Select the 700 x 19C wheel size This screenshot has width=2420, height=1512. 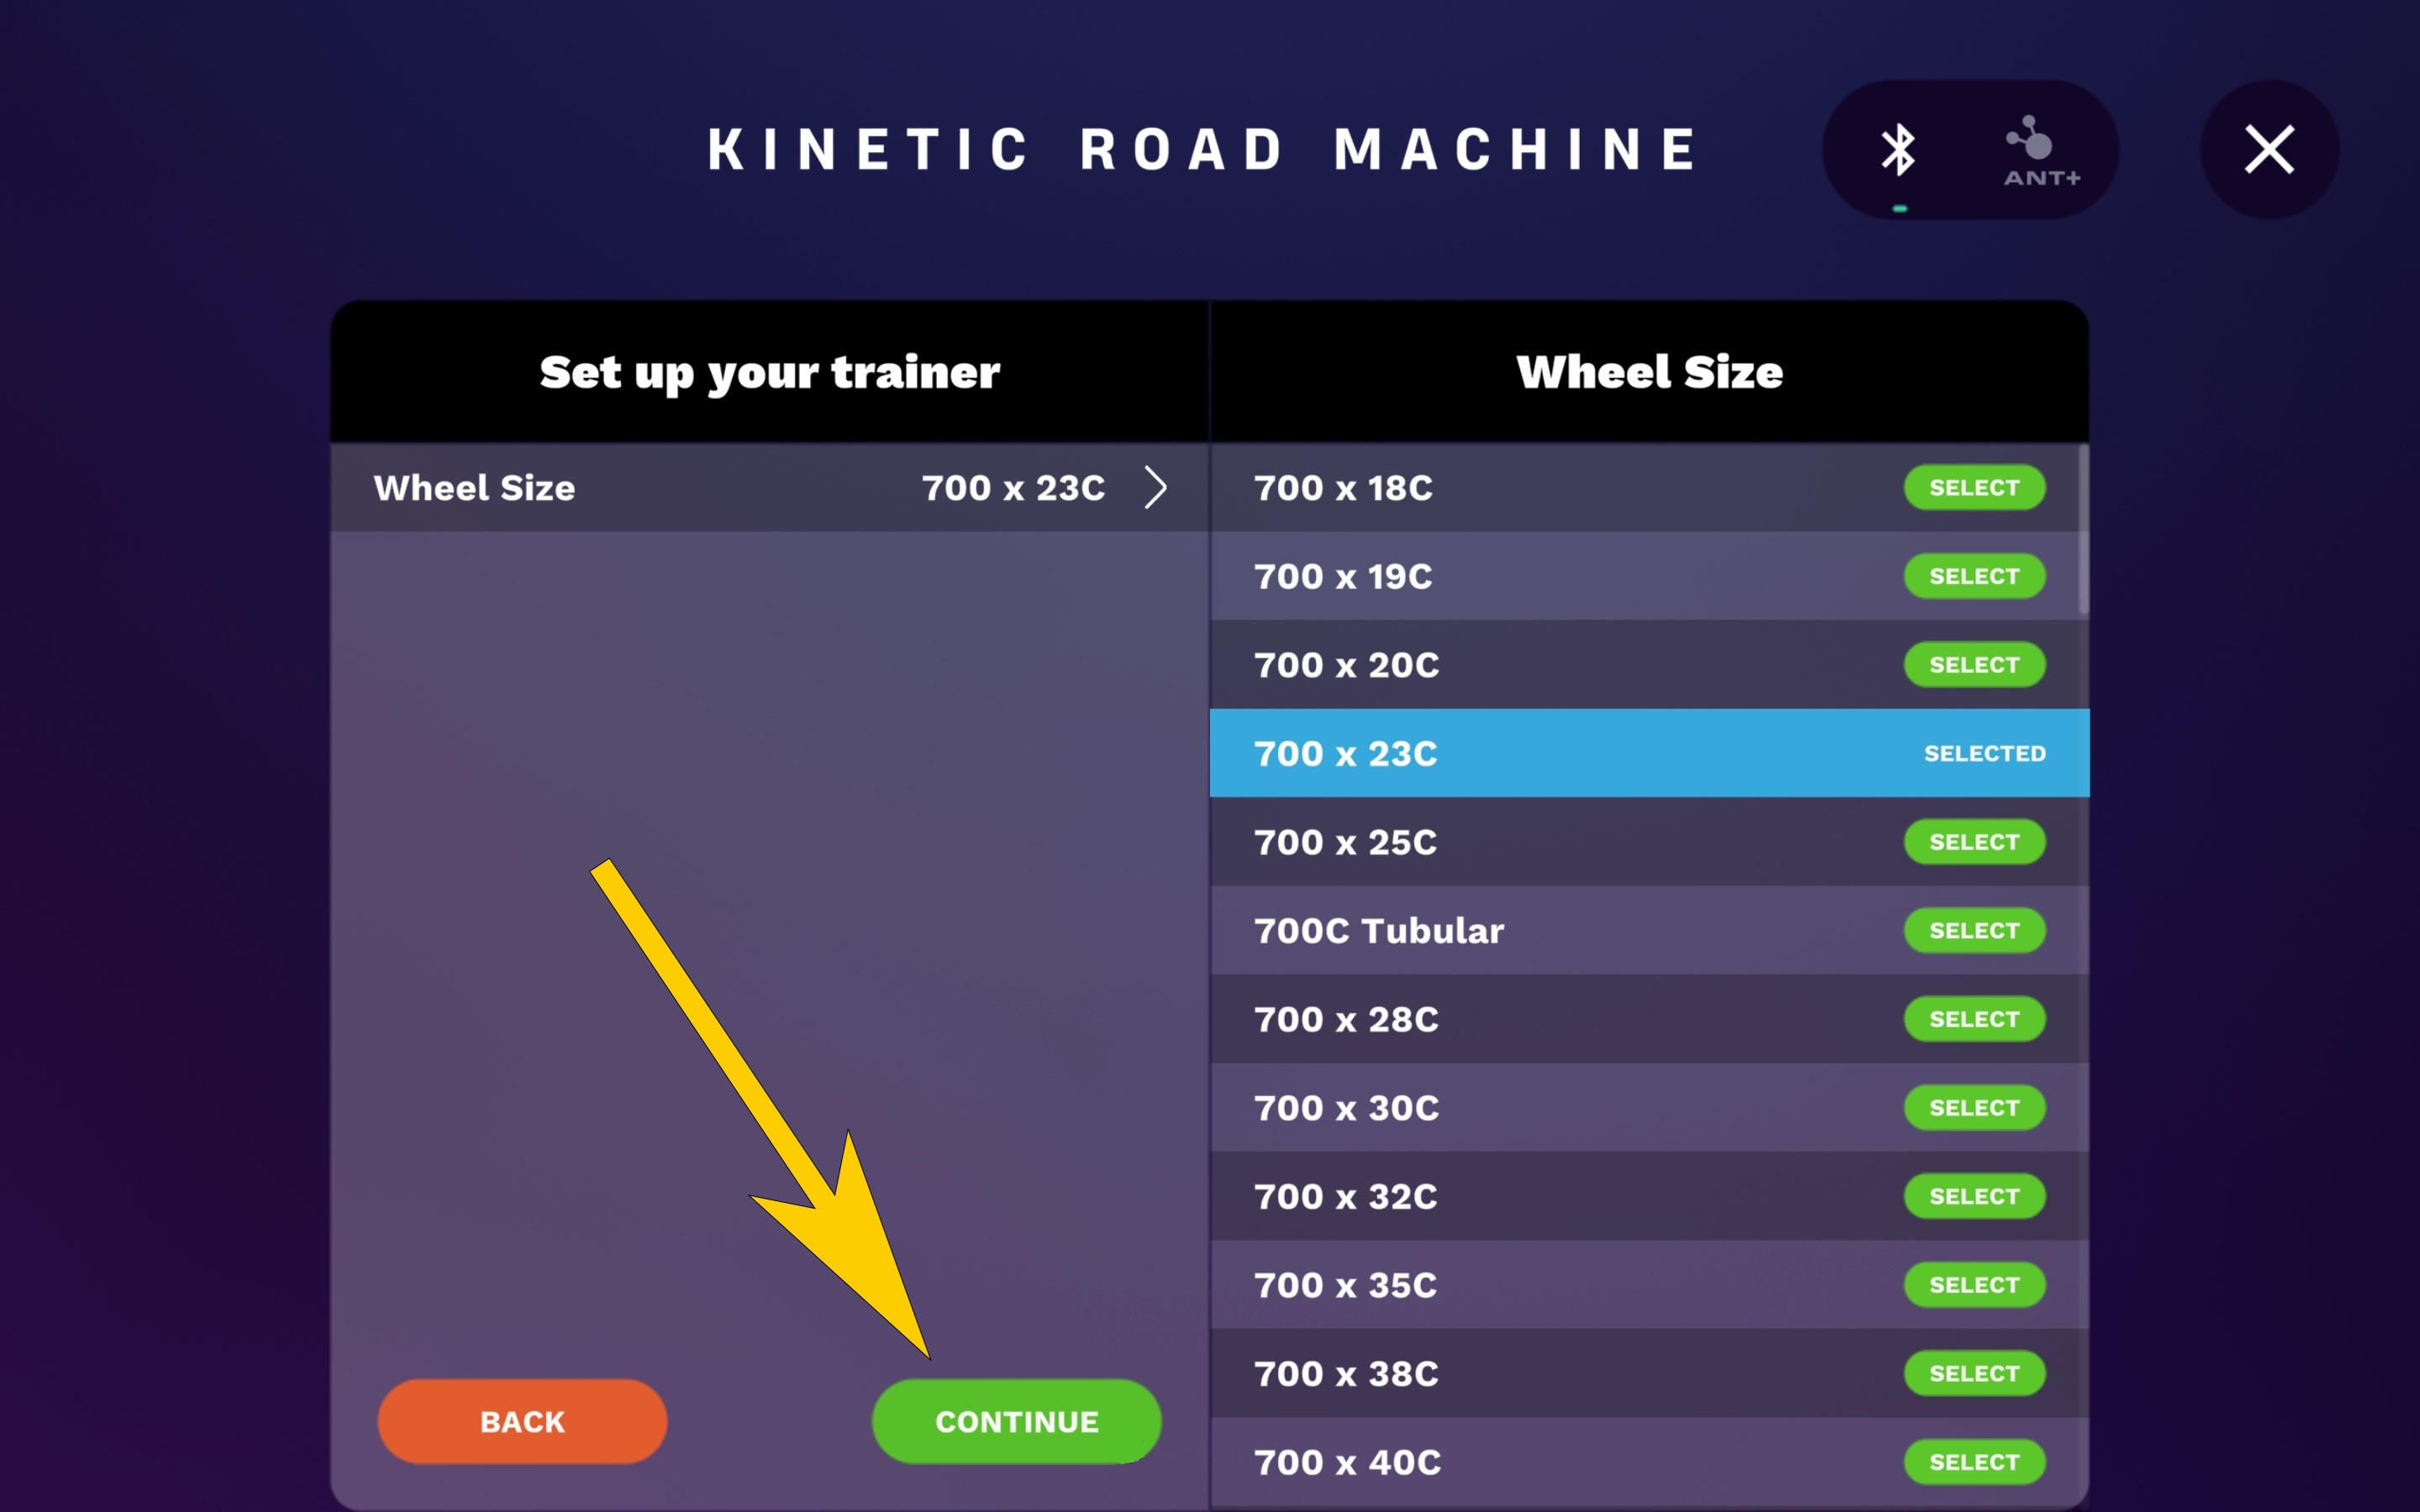coord(1973,577)
